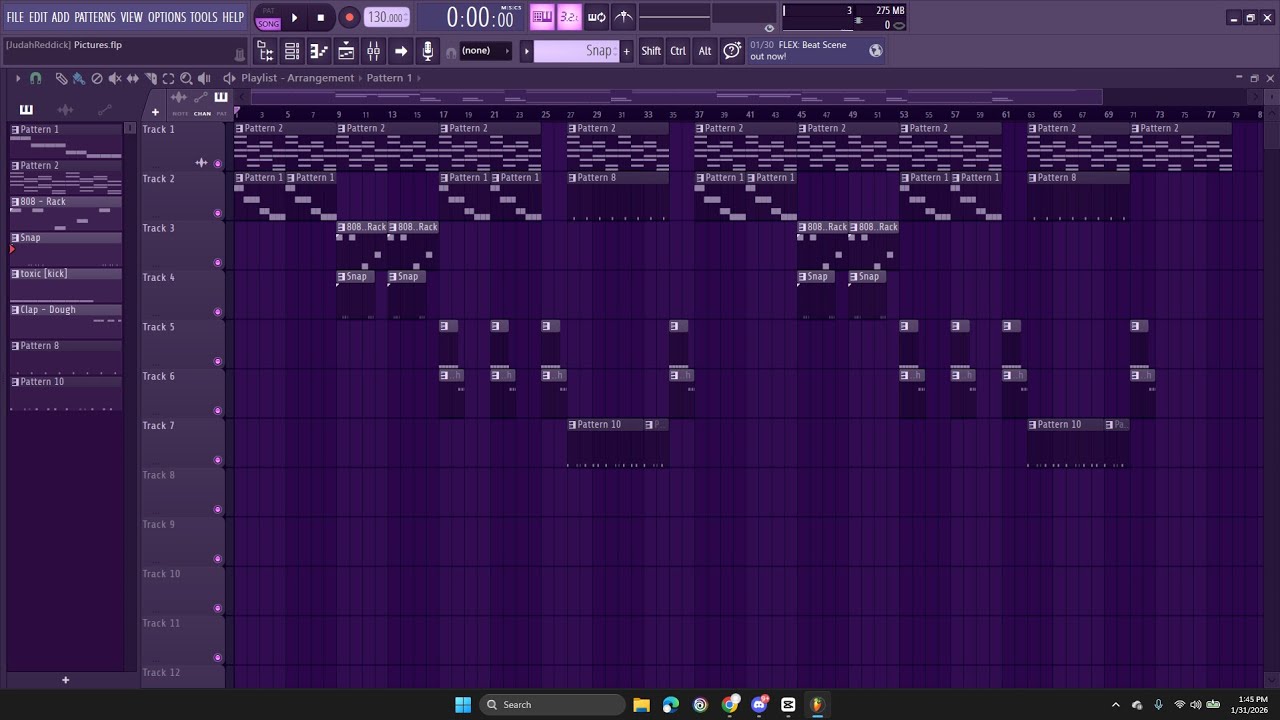Open the Playlist view icon
Viewport: 1280px width, 720px height.
coord(346,51)
